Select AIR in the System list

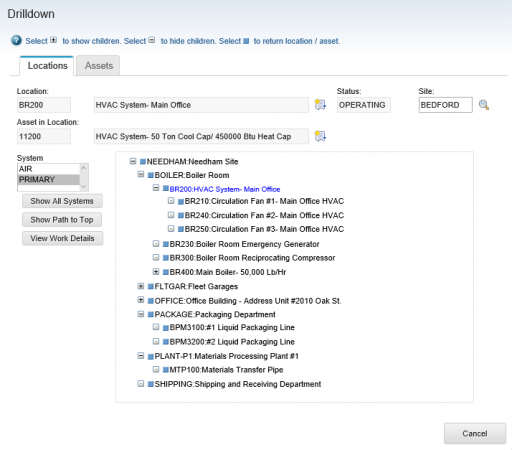click(48, 169)
